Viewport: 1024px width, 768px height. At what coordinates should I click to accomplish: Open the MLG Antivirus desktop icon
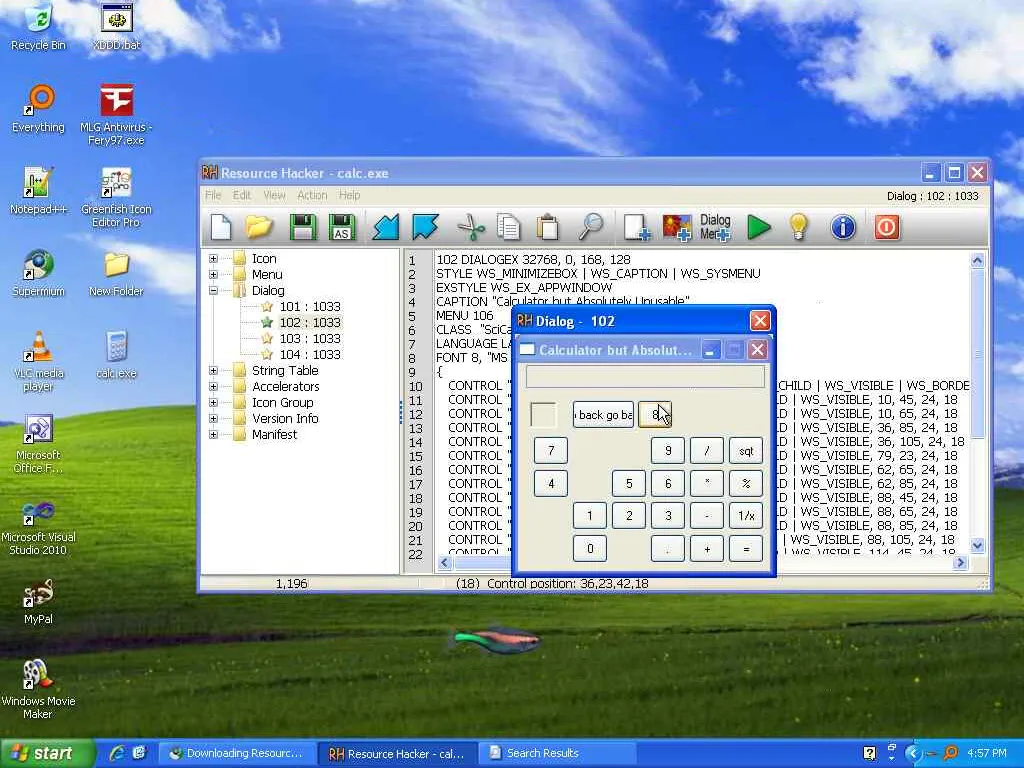116,114
